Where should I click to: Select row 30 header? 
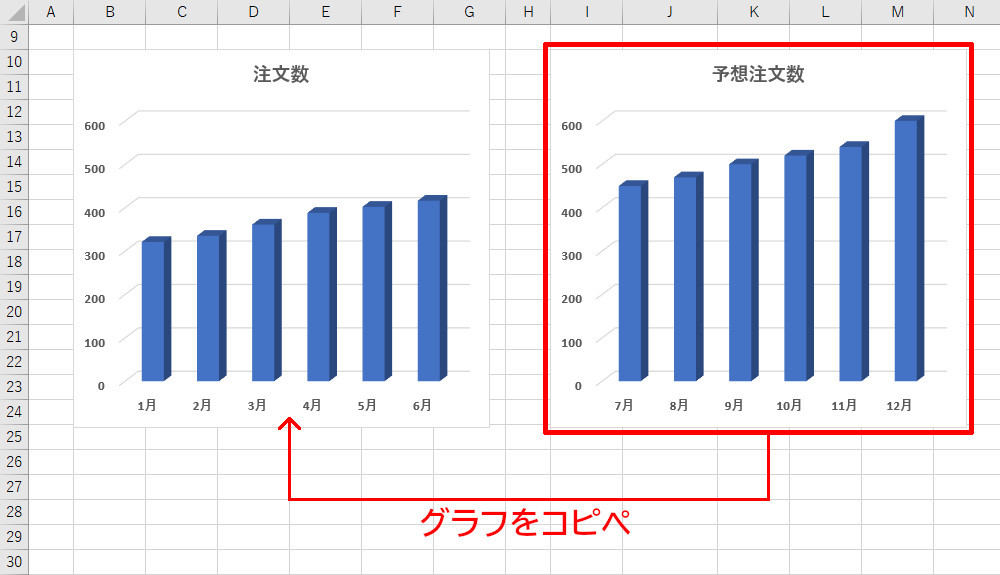pyautogui.click(x=14, y=562)
